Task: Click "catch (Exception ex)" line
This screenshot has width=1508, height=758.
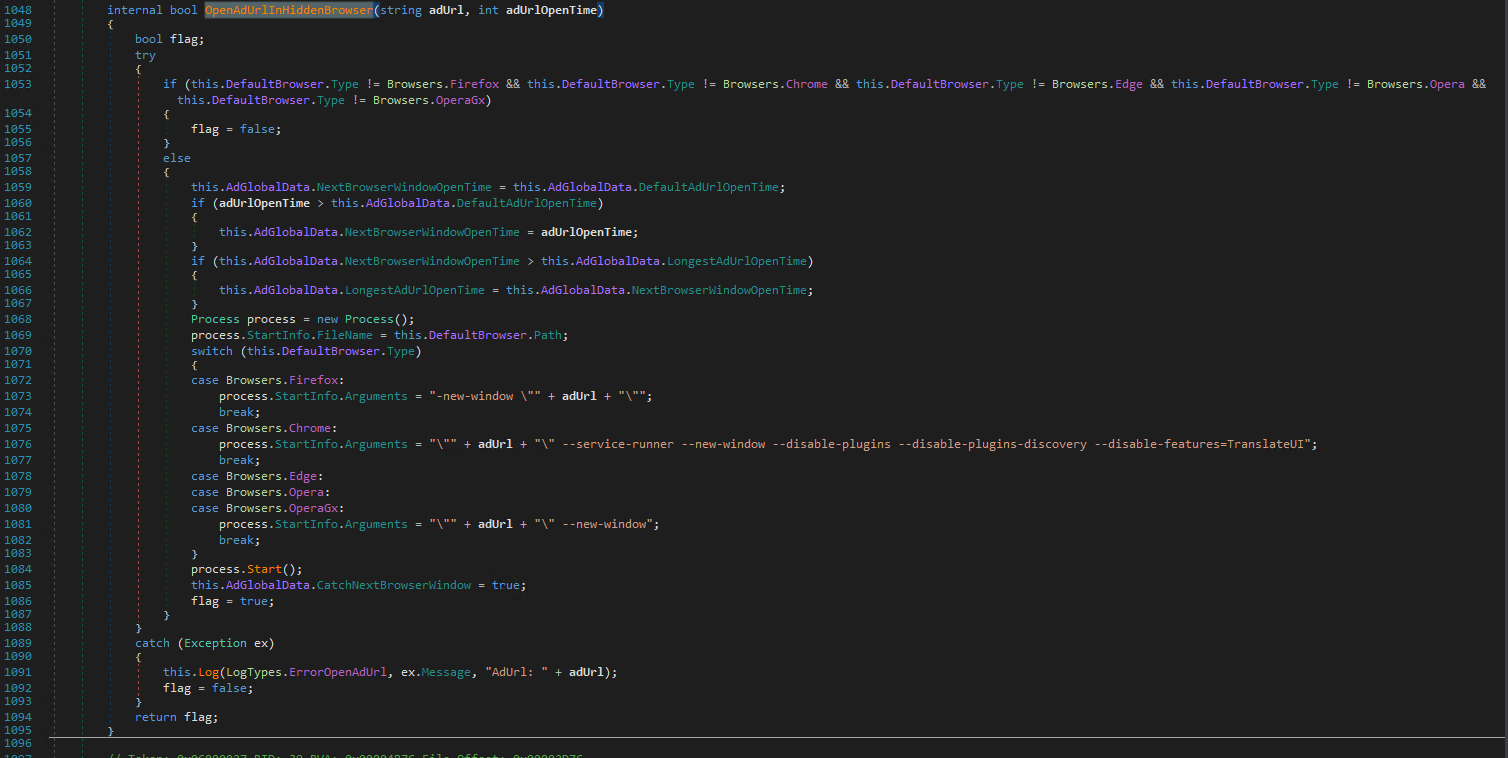Action: coord(205,643)
